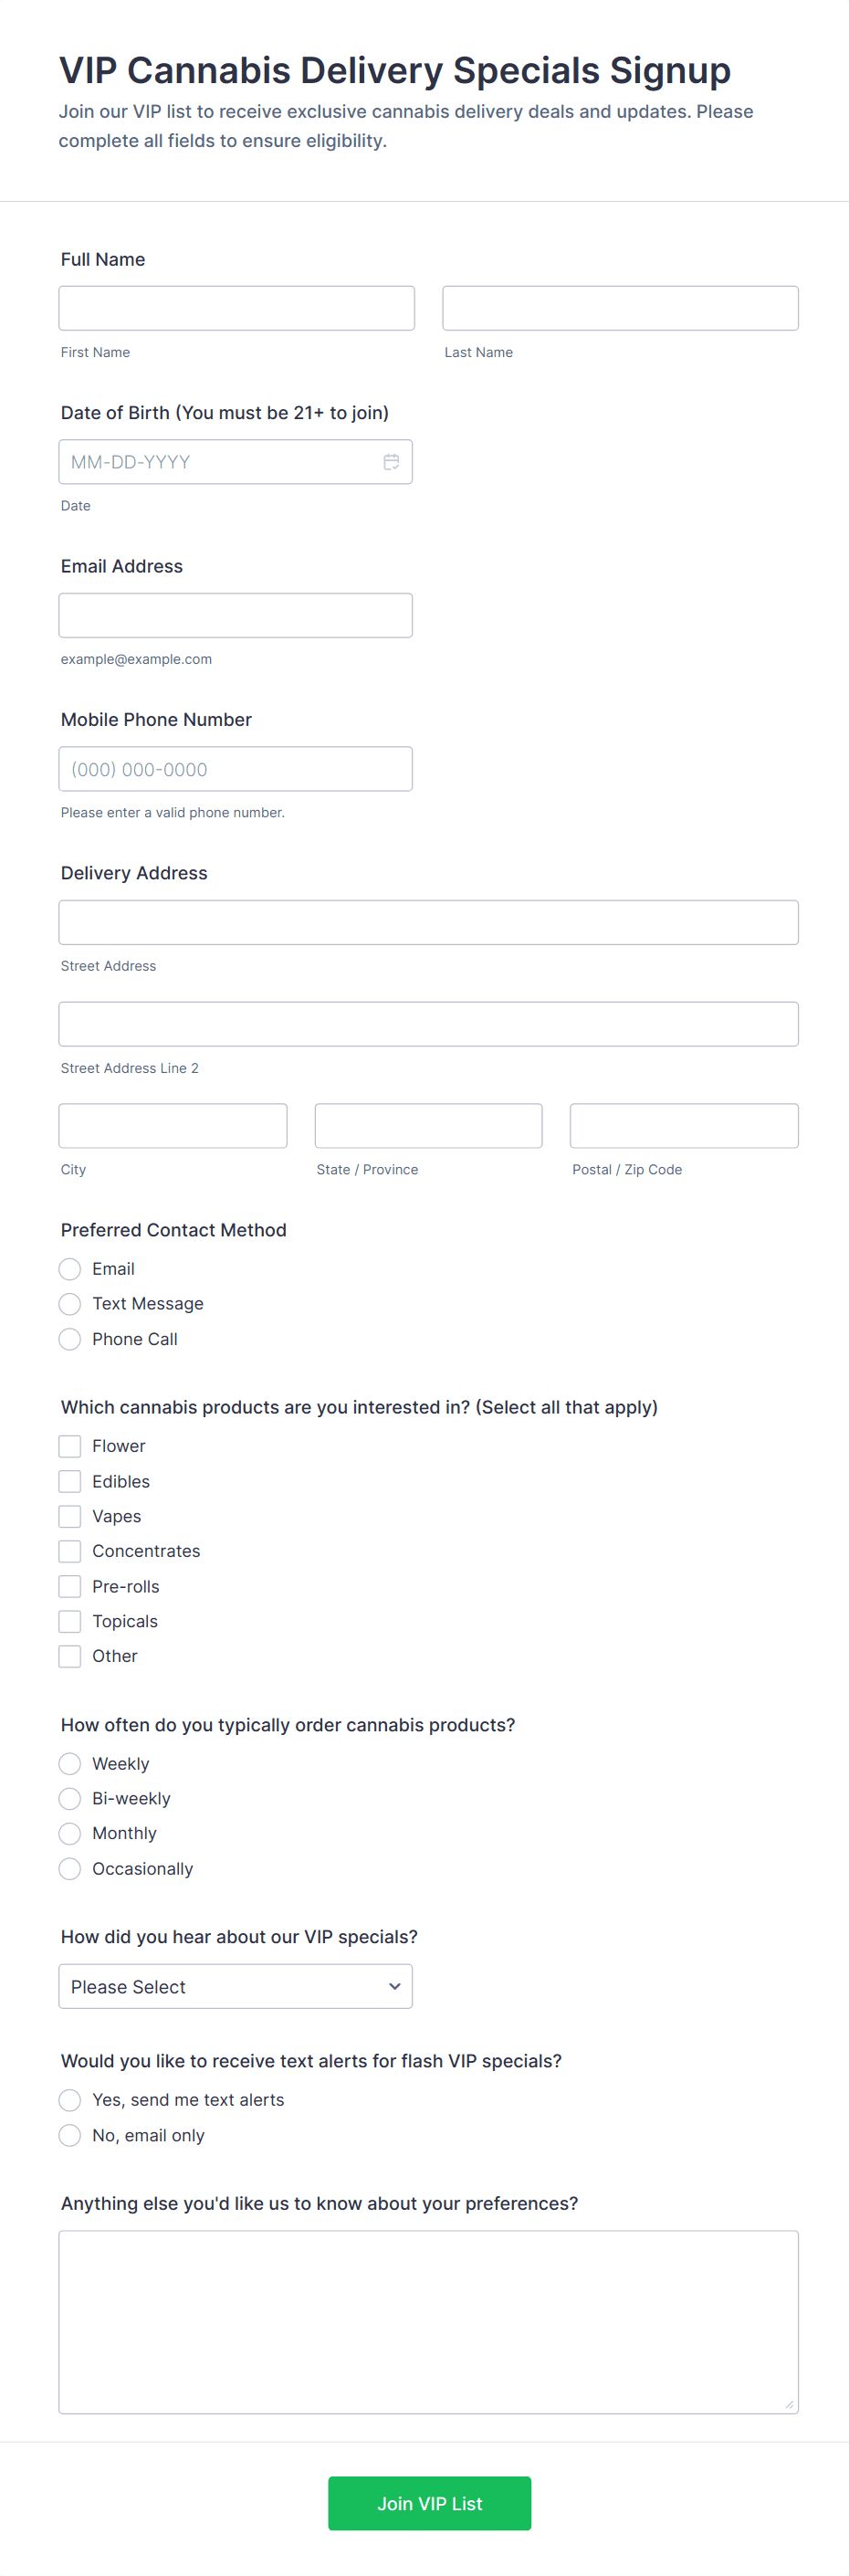Choose Occasionally order frequency
849x2576 pixels.
click(70, 1869)
